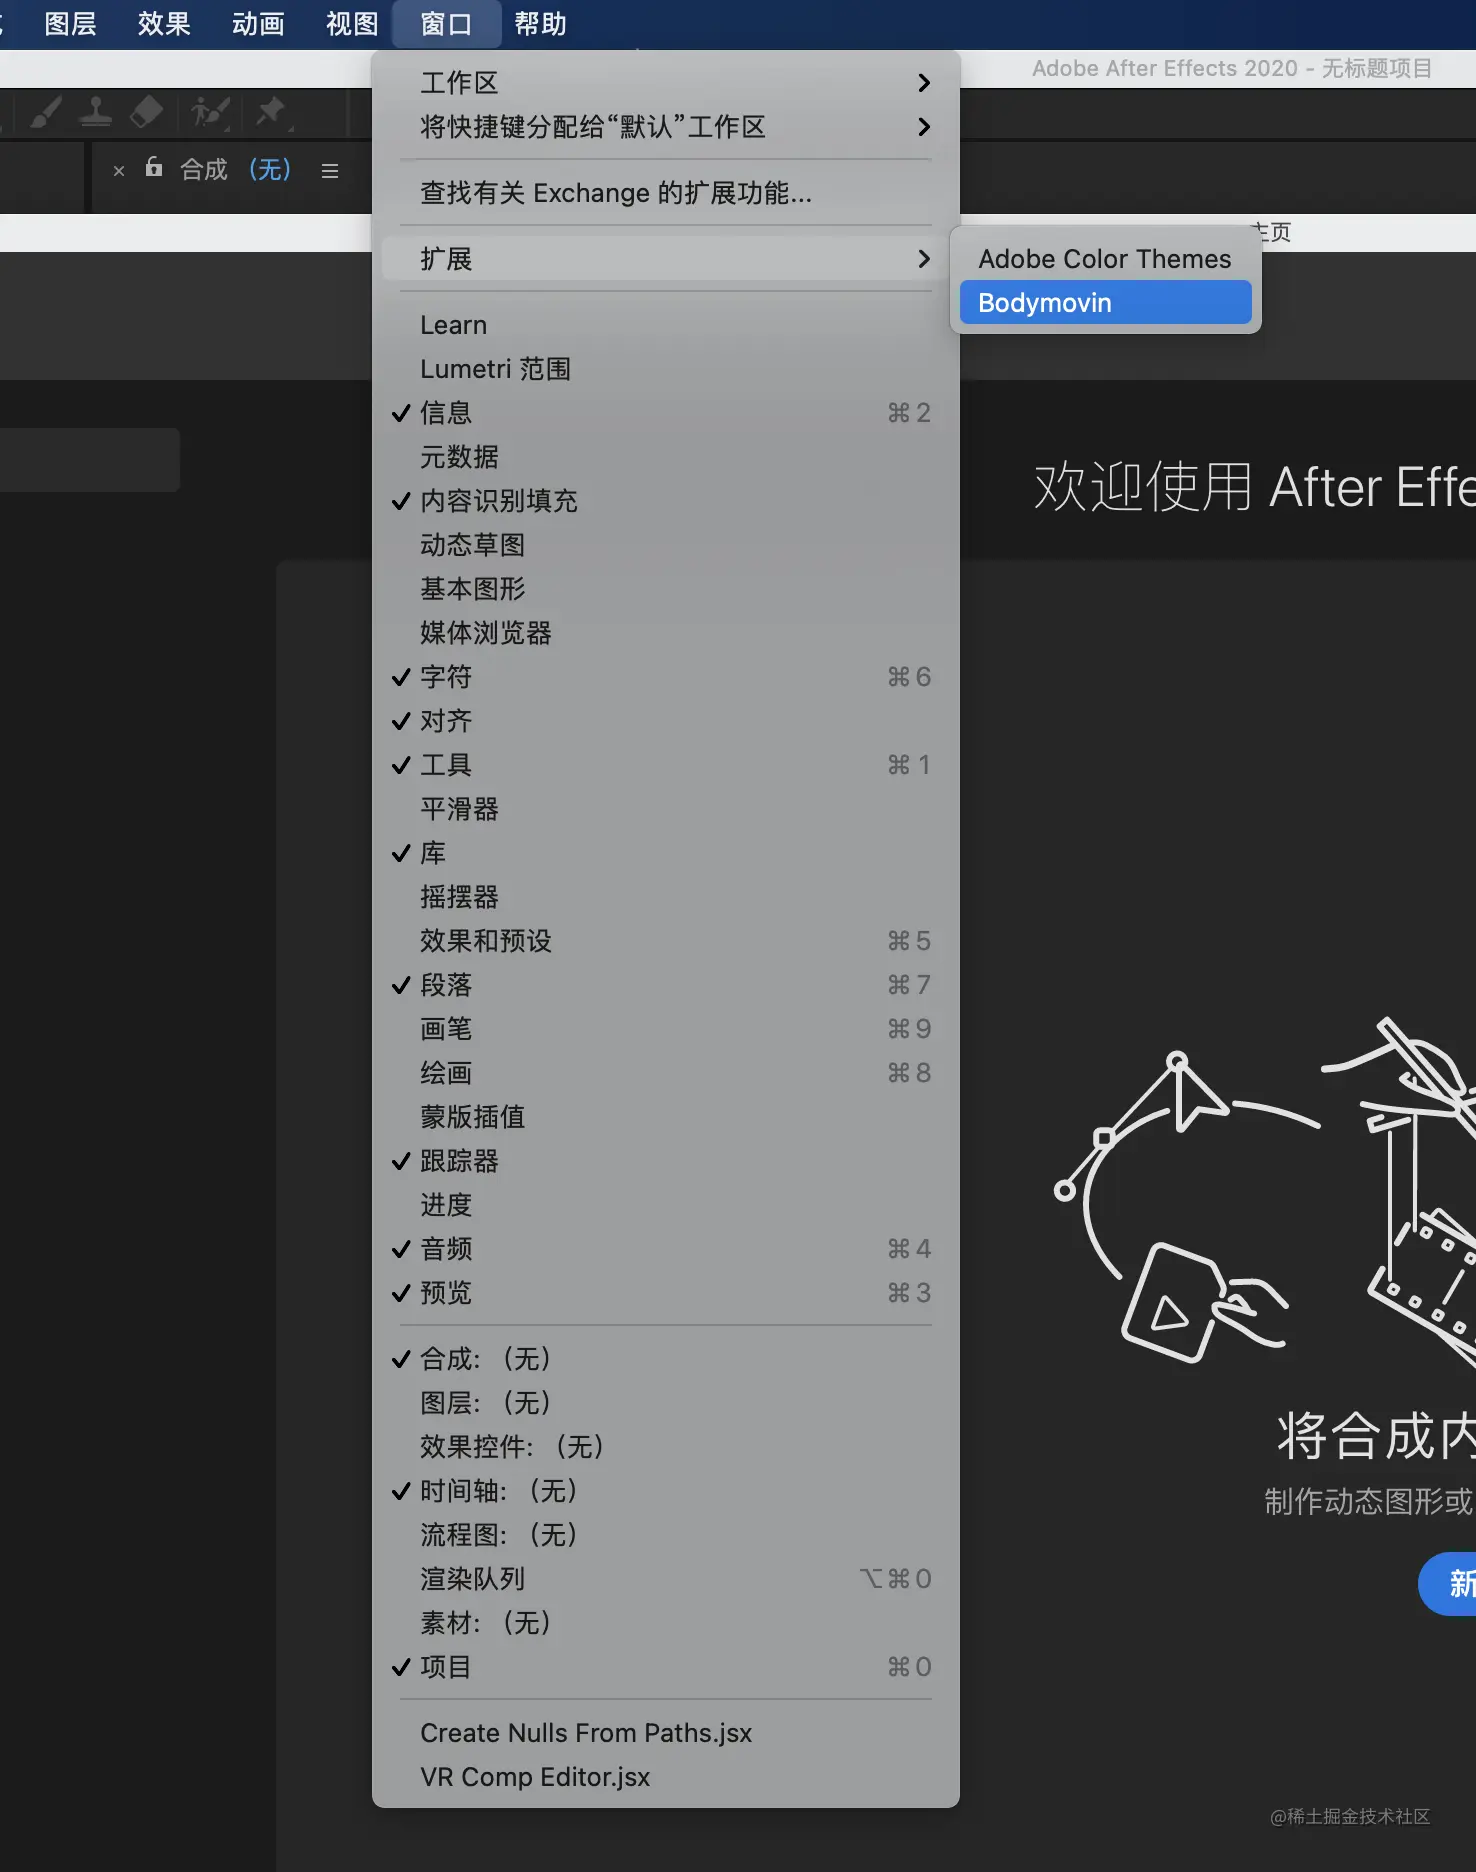
Task: Show the 元数据 panel
Action: click(x=665, y=457)
